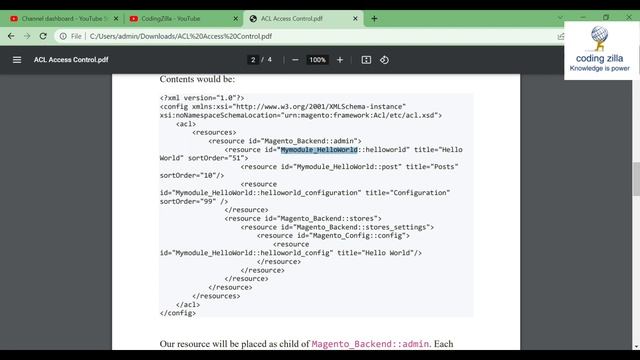
Task: Open a new browser tab
Action: click(x=374, y=19)
